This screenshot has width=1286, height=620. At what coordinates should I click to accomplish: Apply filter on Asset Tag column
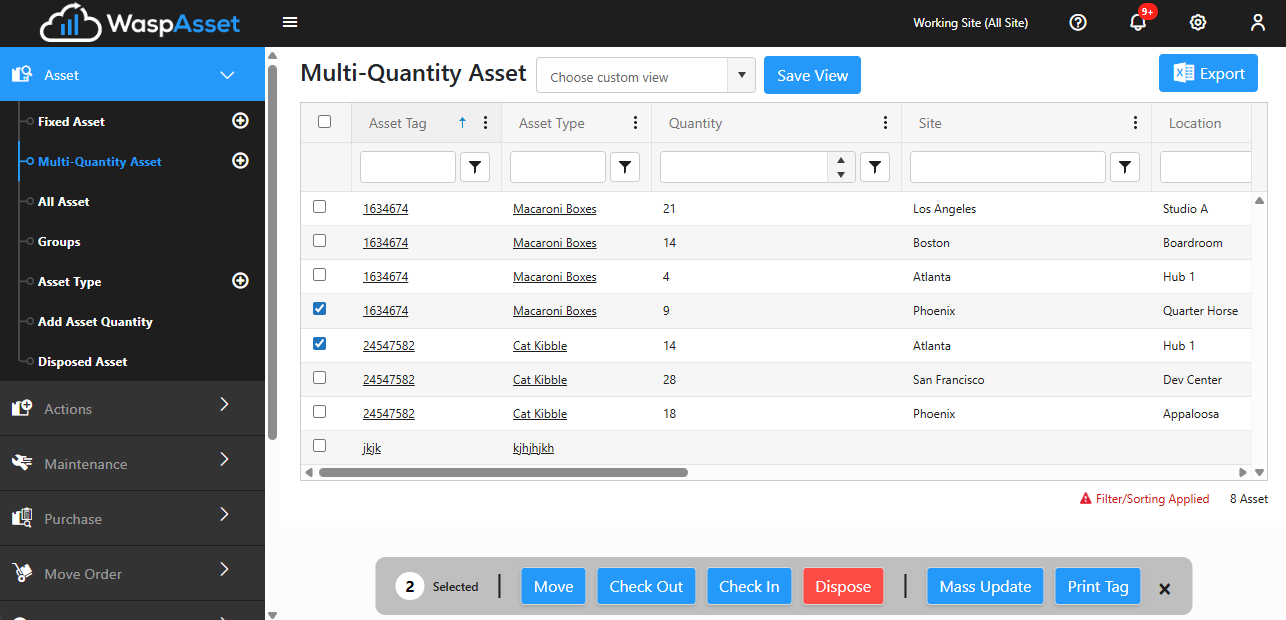475,167
